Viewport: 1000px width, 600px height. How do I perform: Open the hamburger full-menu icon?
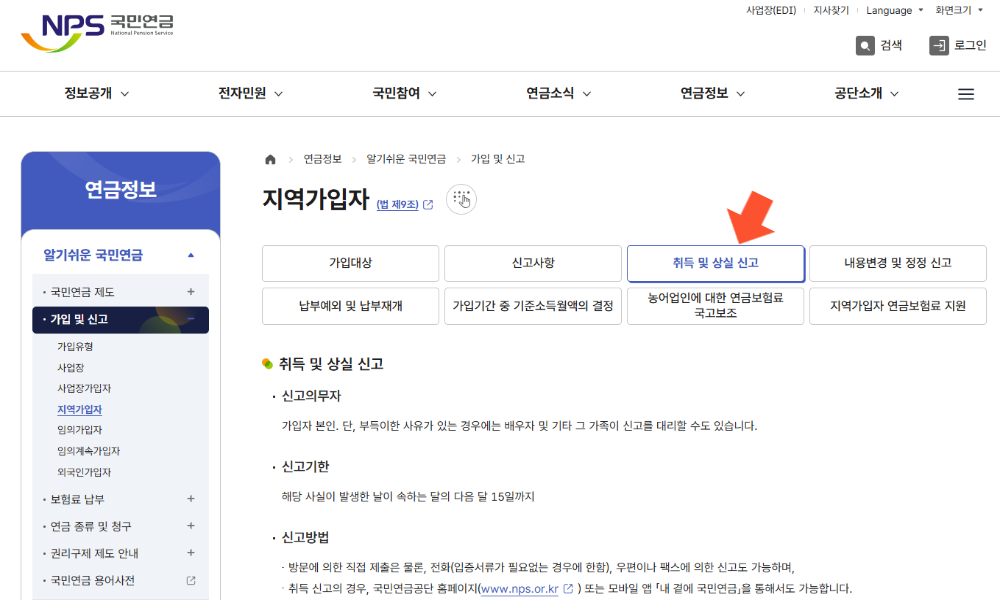tap(965, 93)
